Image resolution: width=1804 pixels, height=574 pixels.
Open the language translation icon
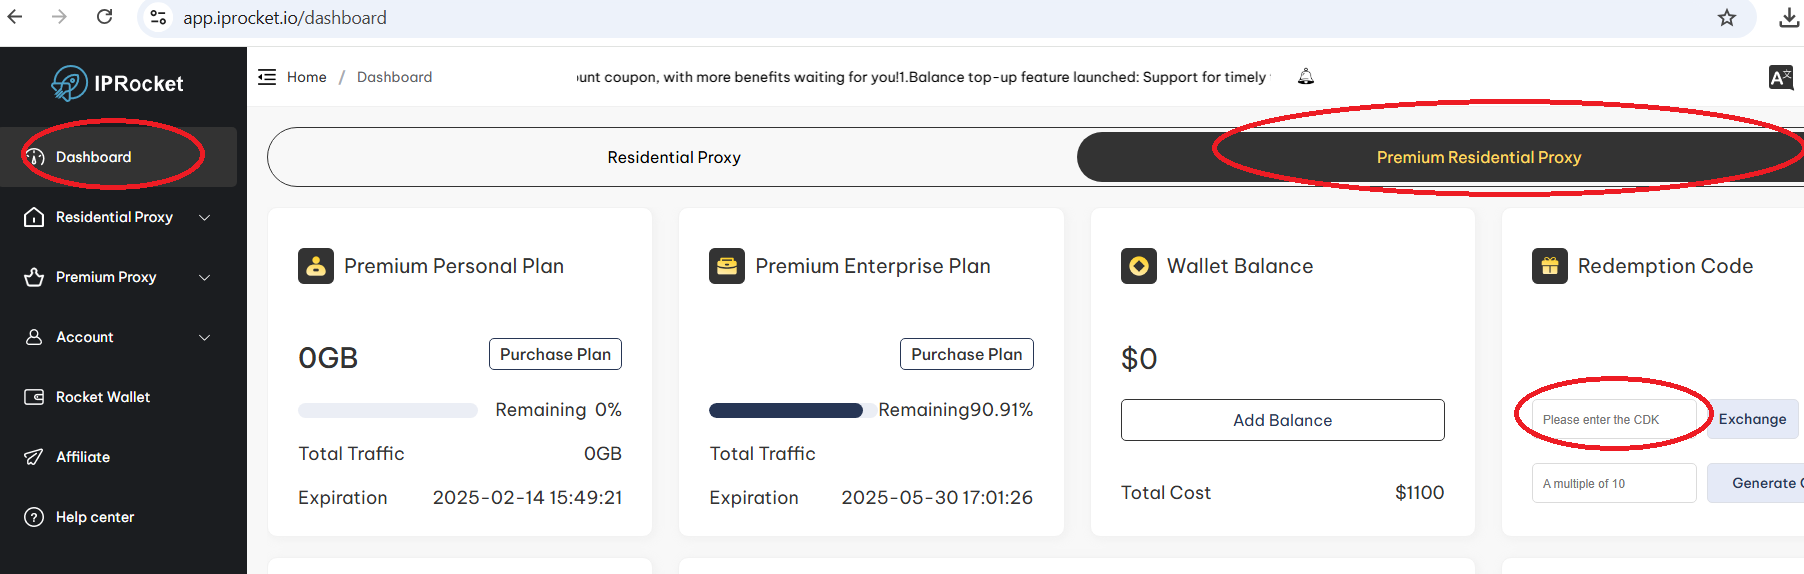[x=1780, y=78]
